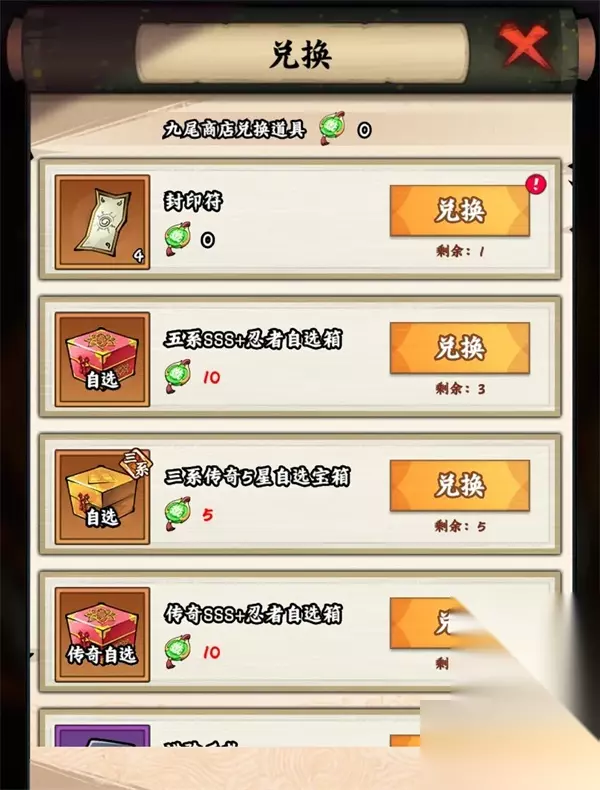This screenshot has height=790, width=600.
Task: Click the 剩余: 3 remaining count label
Action: coord(460,388)
